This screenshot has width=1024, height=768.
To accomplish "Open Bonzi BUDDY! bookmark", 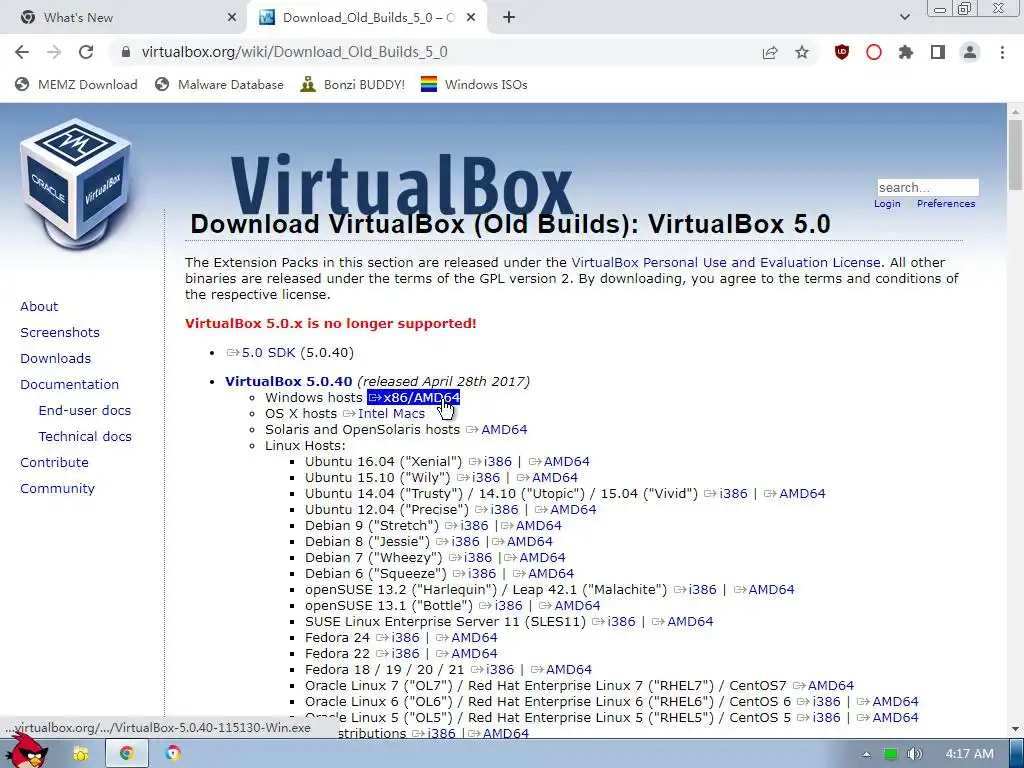I will pyautogui.click(x=353, y=84).
